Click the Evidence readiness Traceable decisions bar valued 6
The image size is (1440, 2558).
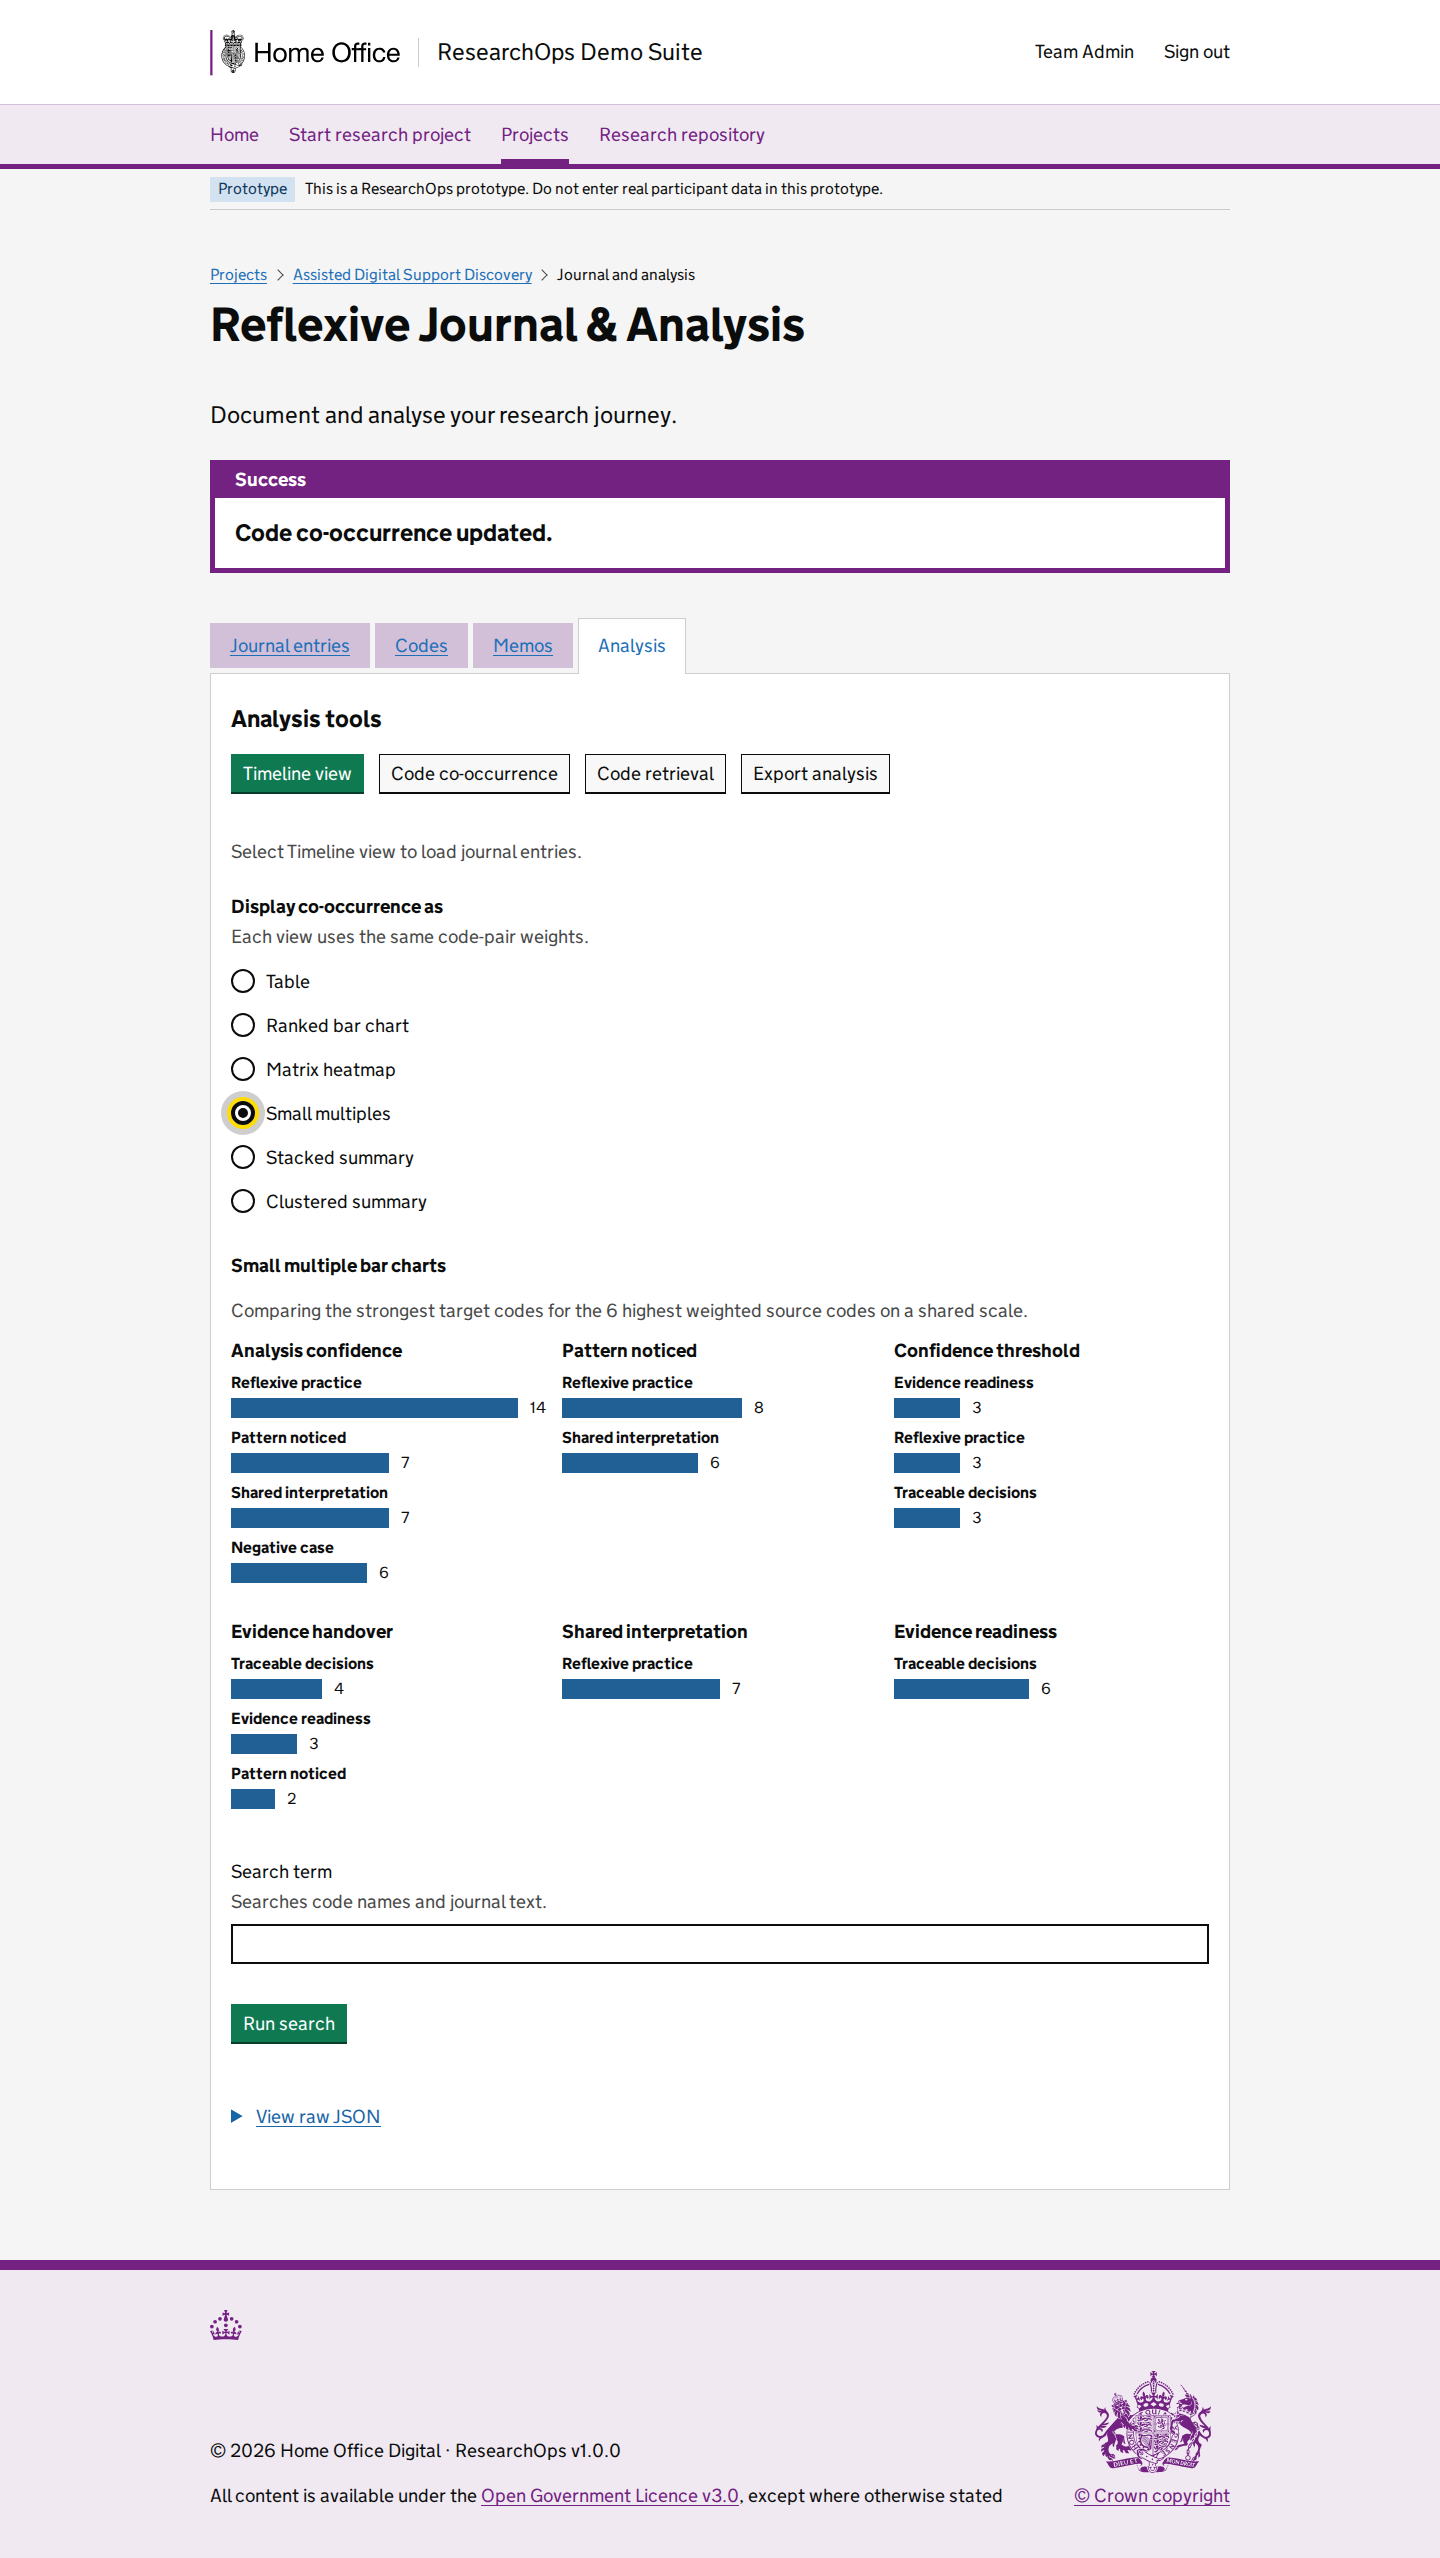pyautogui.click(x=961, y=1689)
